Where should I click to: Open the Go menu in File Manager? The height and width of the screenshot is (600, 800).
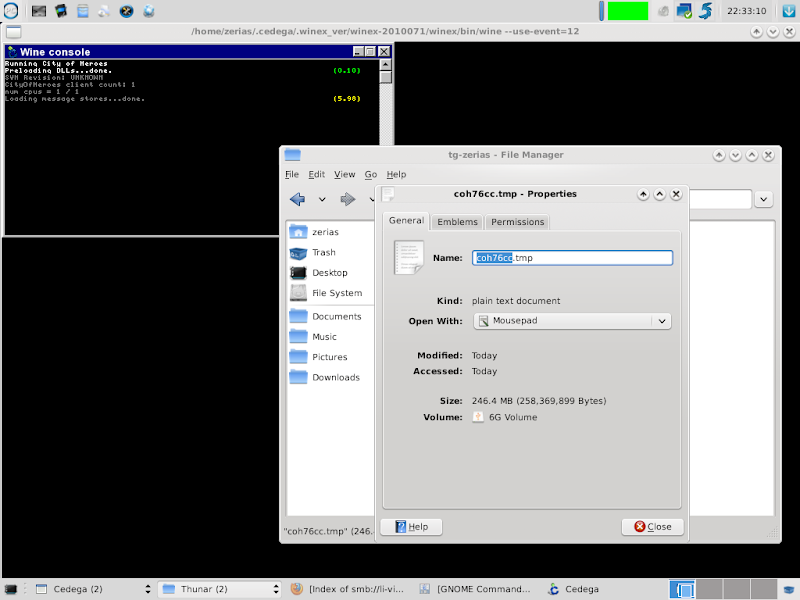(370, 174)
